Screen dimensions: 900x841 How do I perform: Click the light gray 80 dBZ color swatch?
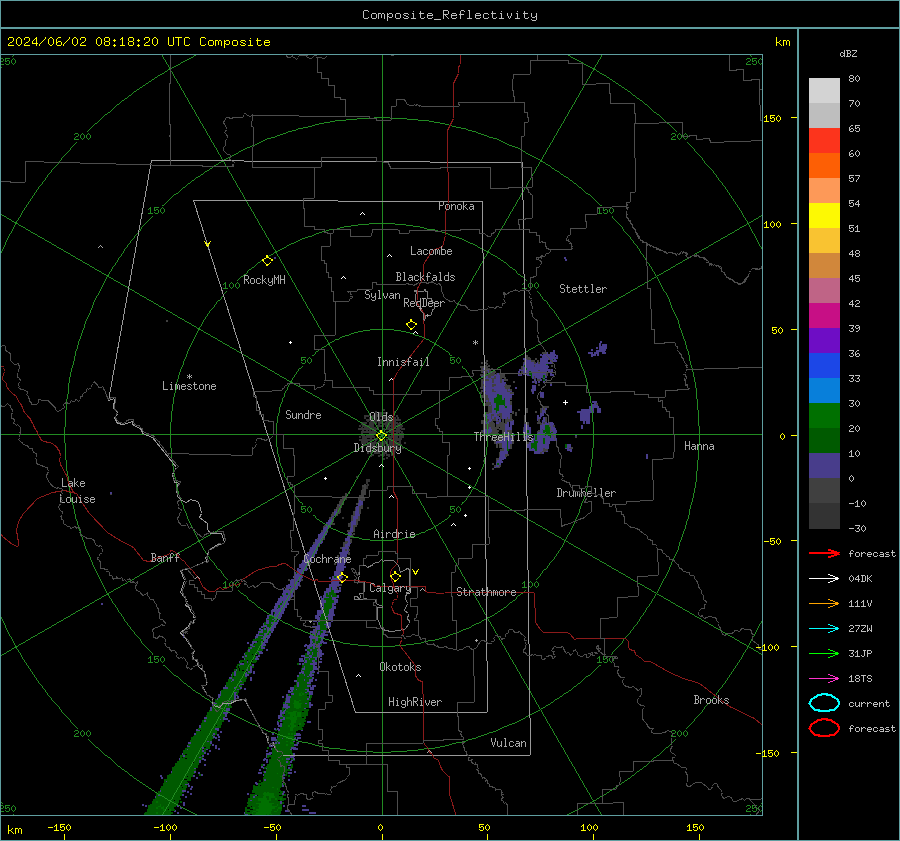[824, 90]
